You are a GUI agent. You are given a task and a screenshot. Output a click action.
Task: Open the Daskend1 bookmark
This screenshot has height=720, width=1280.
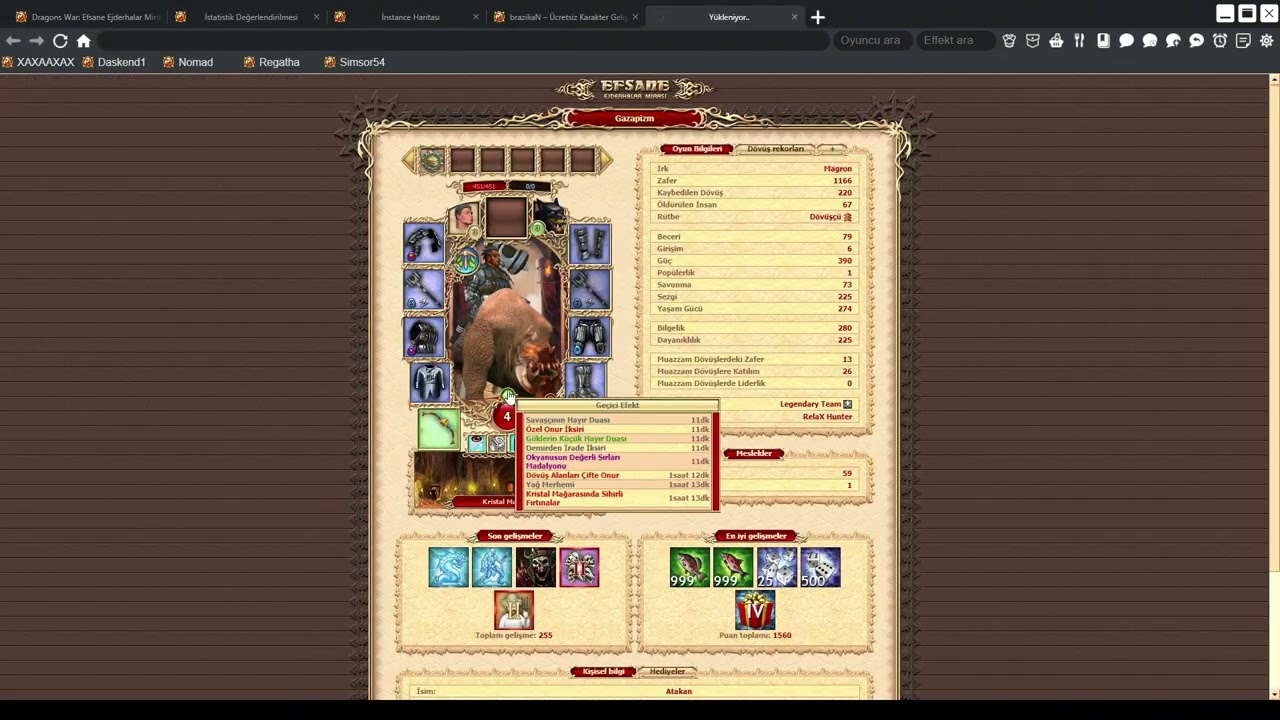[x=114, y=62]
